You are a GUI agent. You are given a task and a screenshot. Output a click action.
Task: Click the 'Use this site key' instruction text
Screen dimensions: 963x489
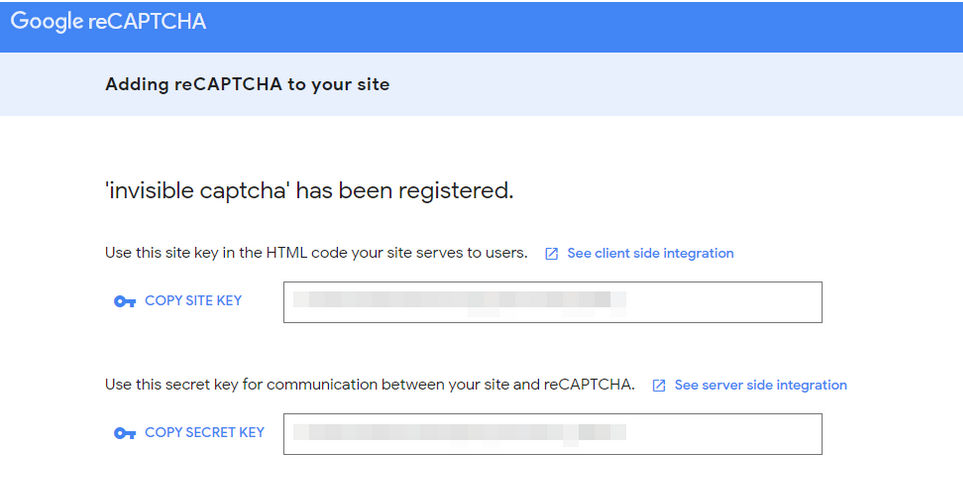coord(316,253)
